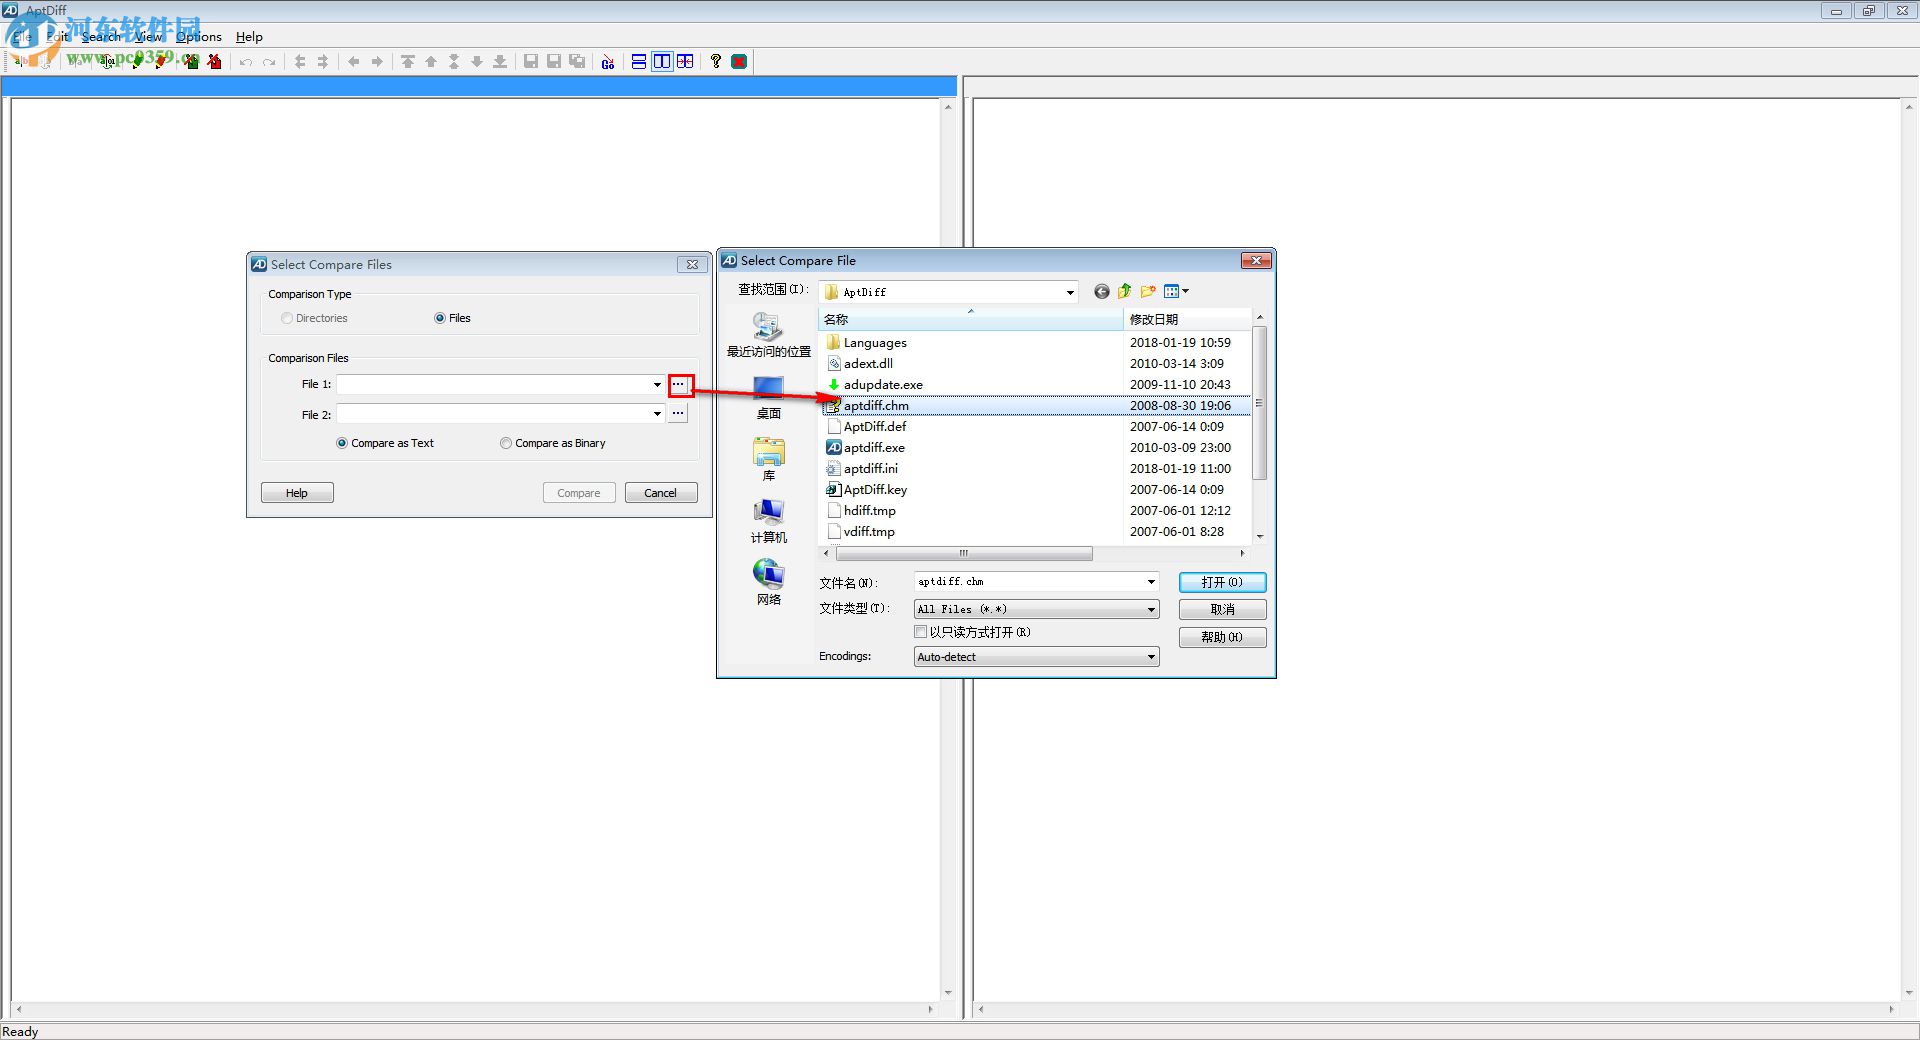The image size is (1920, 1040).
Task: Click the yellow question mark help icon
Action: click(x=716, y=62)
